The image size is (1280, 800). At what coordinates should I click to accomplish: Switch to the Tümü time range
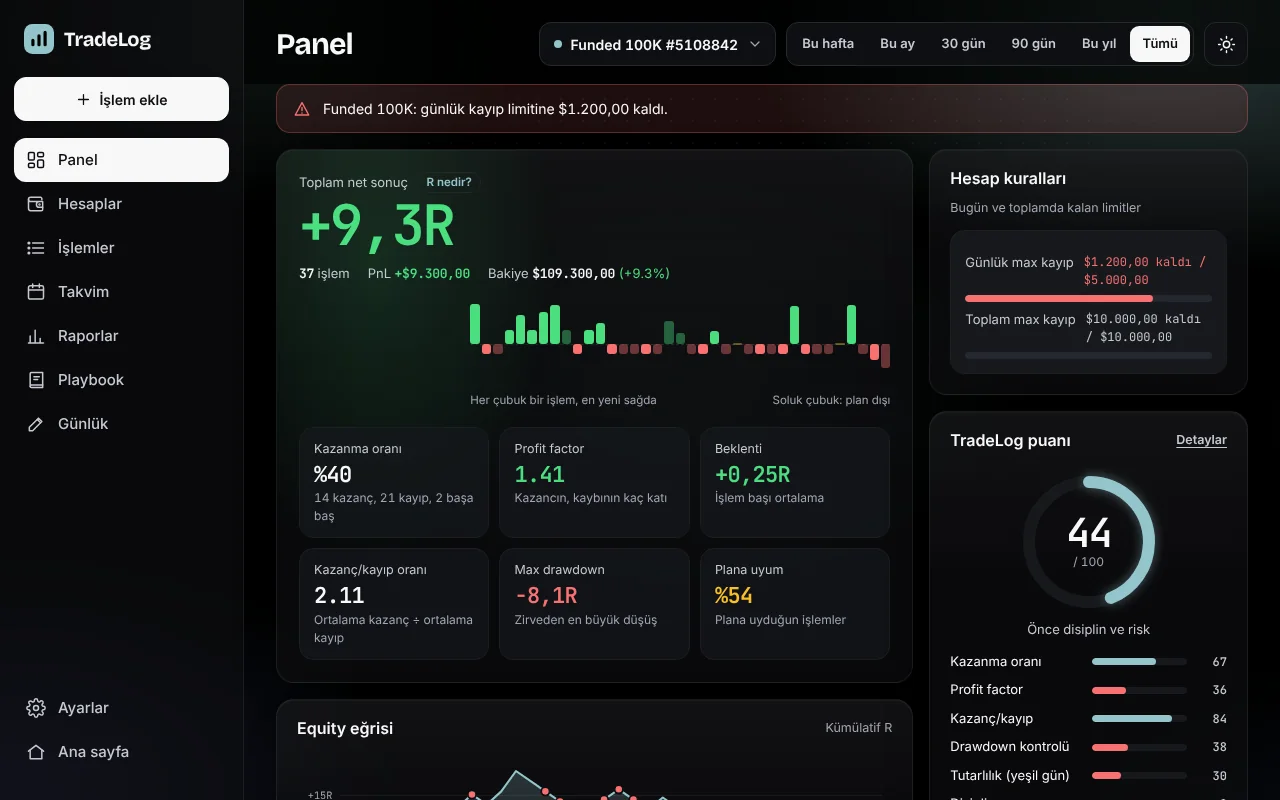coord(1160,44)
